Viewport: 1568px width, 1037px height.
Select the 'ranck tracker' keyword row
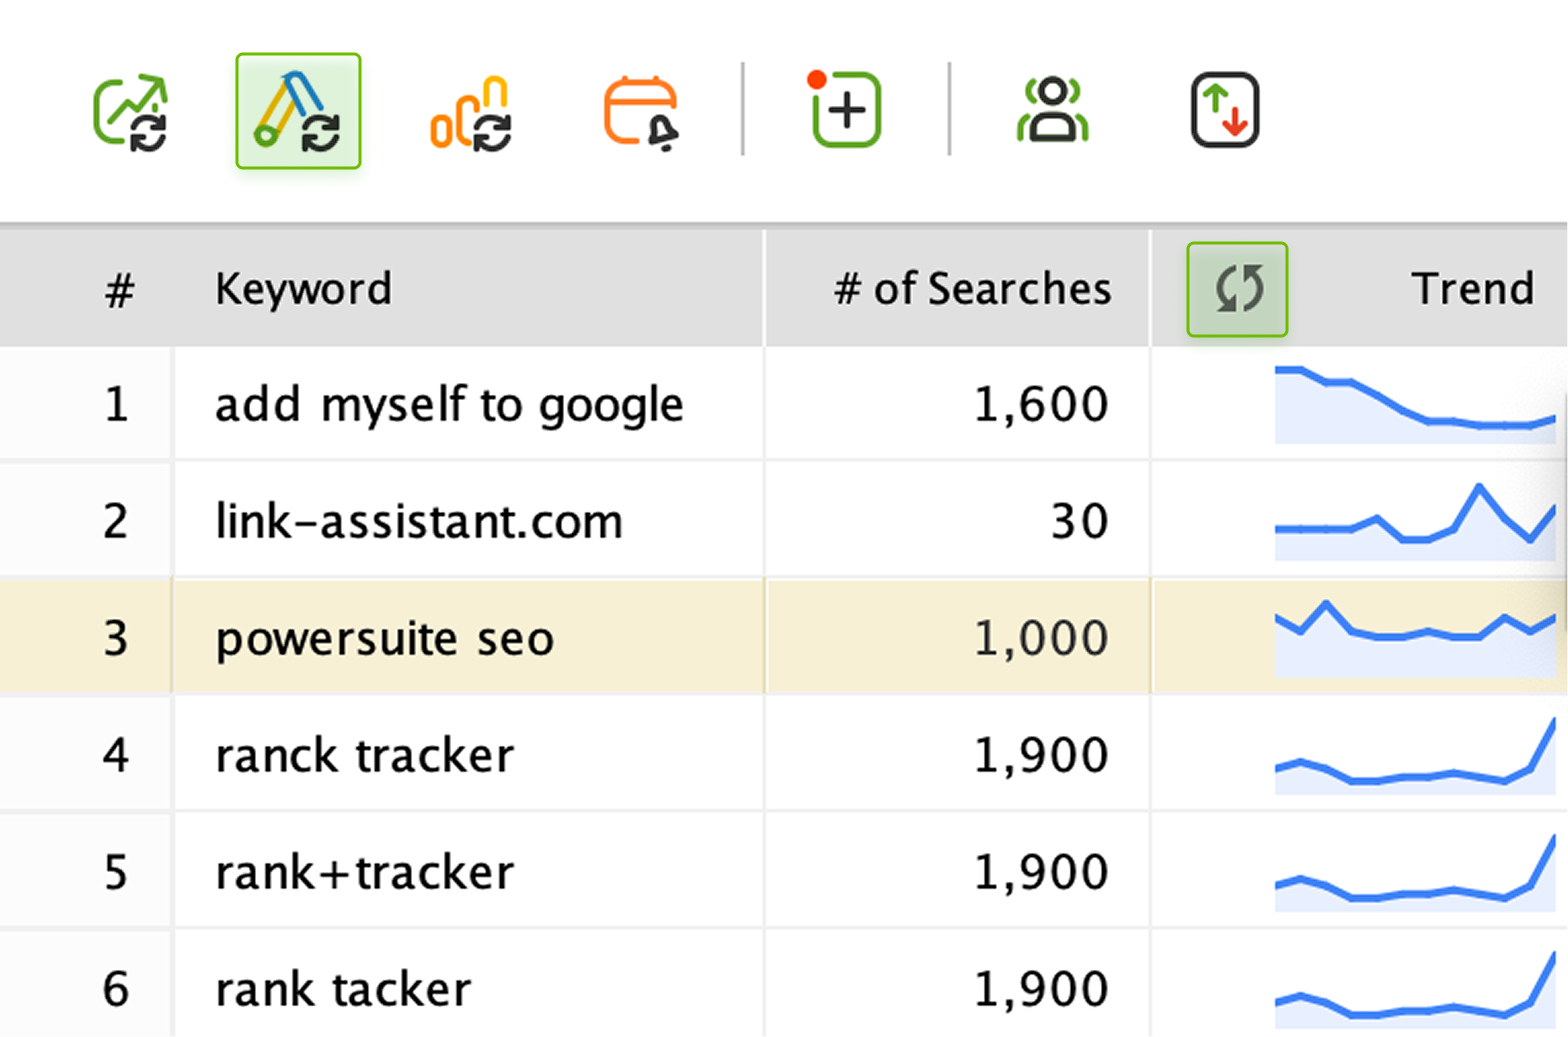[x=783, y=754]
